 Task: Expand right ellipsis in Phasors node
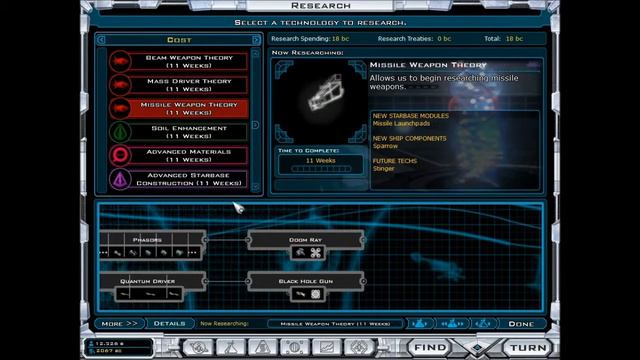(192, 253)
